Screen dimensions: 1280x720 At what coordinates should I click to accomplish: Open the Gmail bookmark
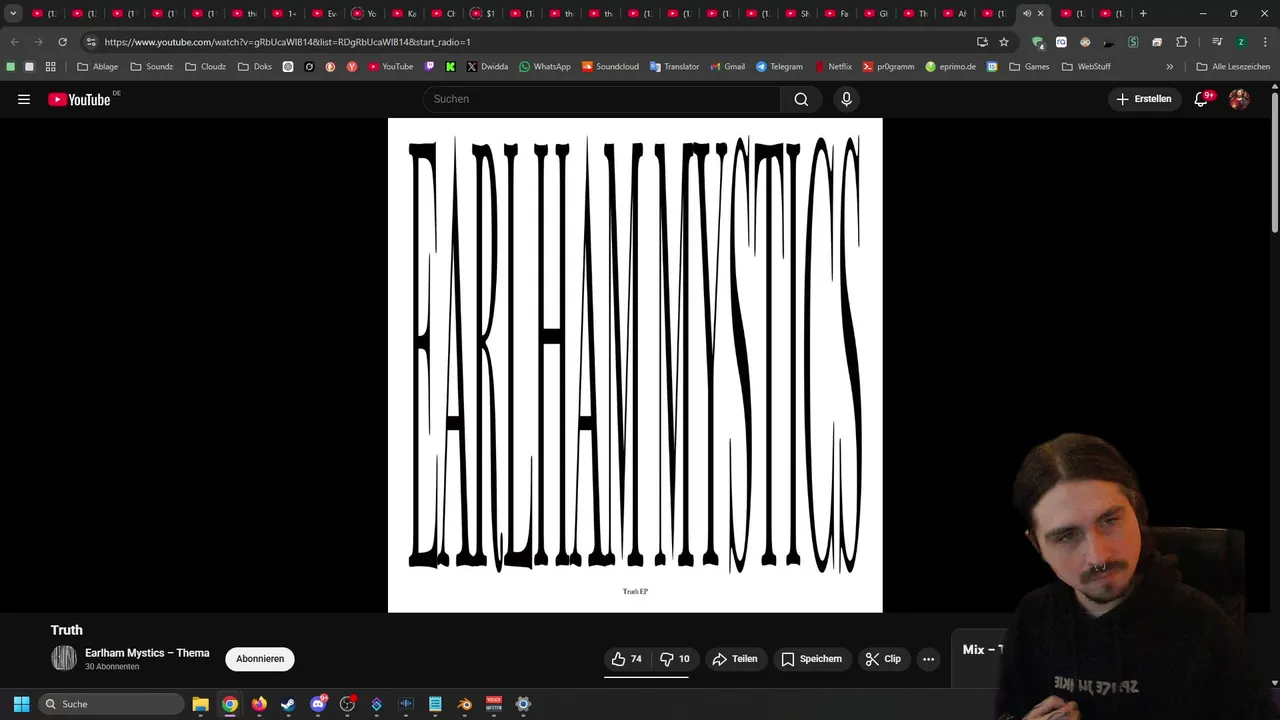(727, 67)
